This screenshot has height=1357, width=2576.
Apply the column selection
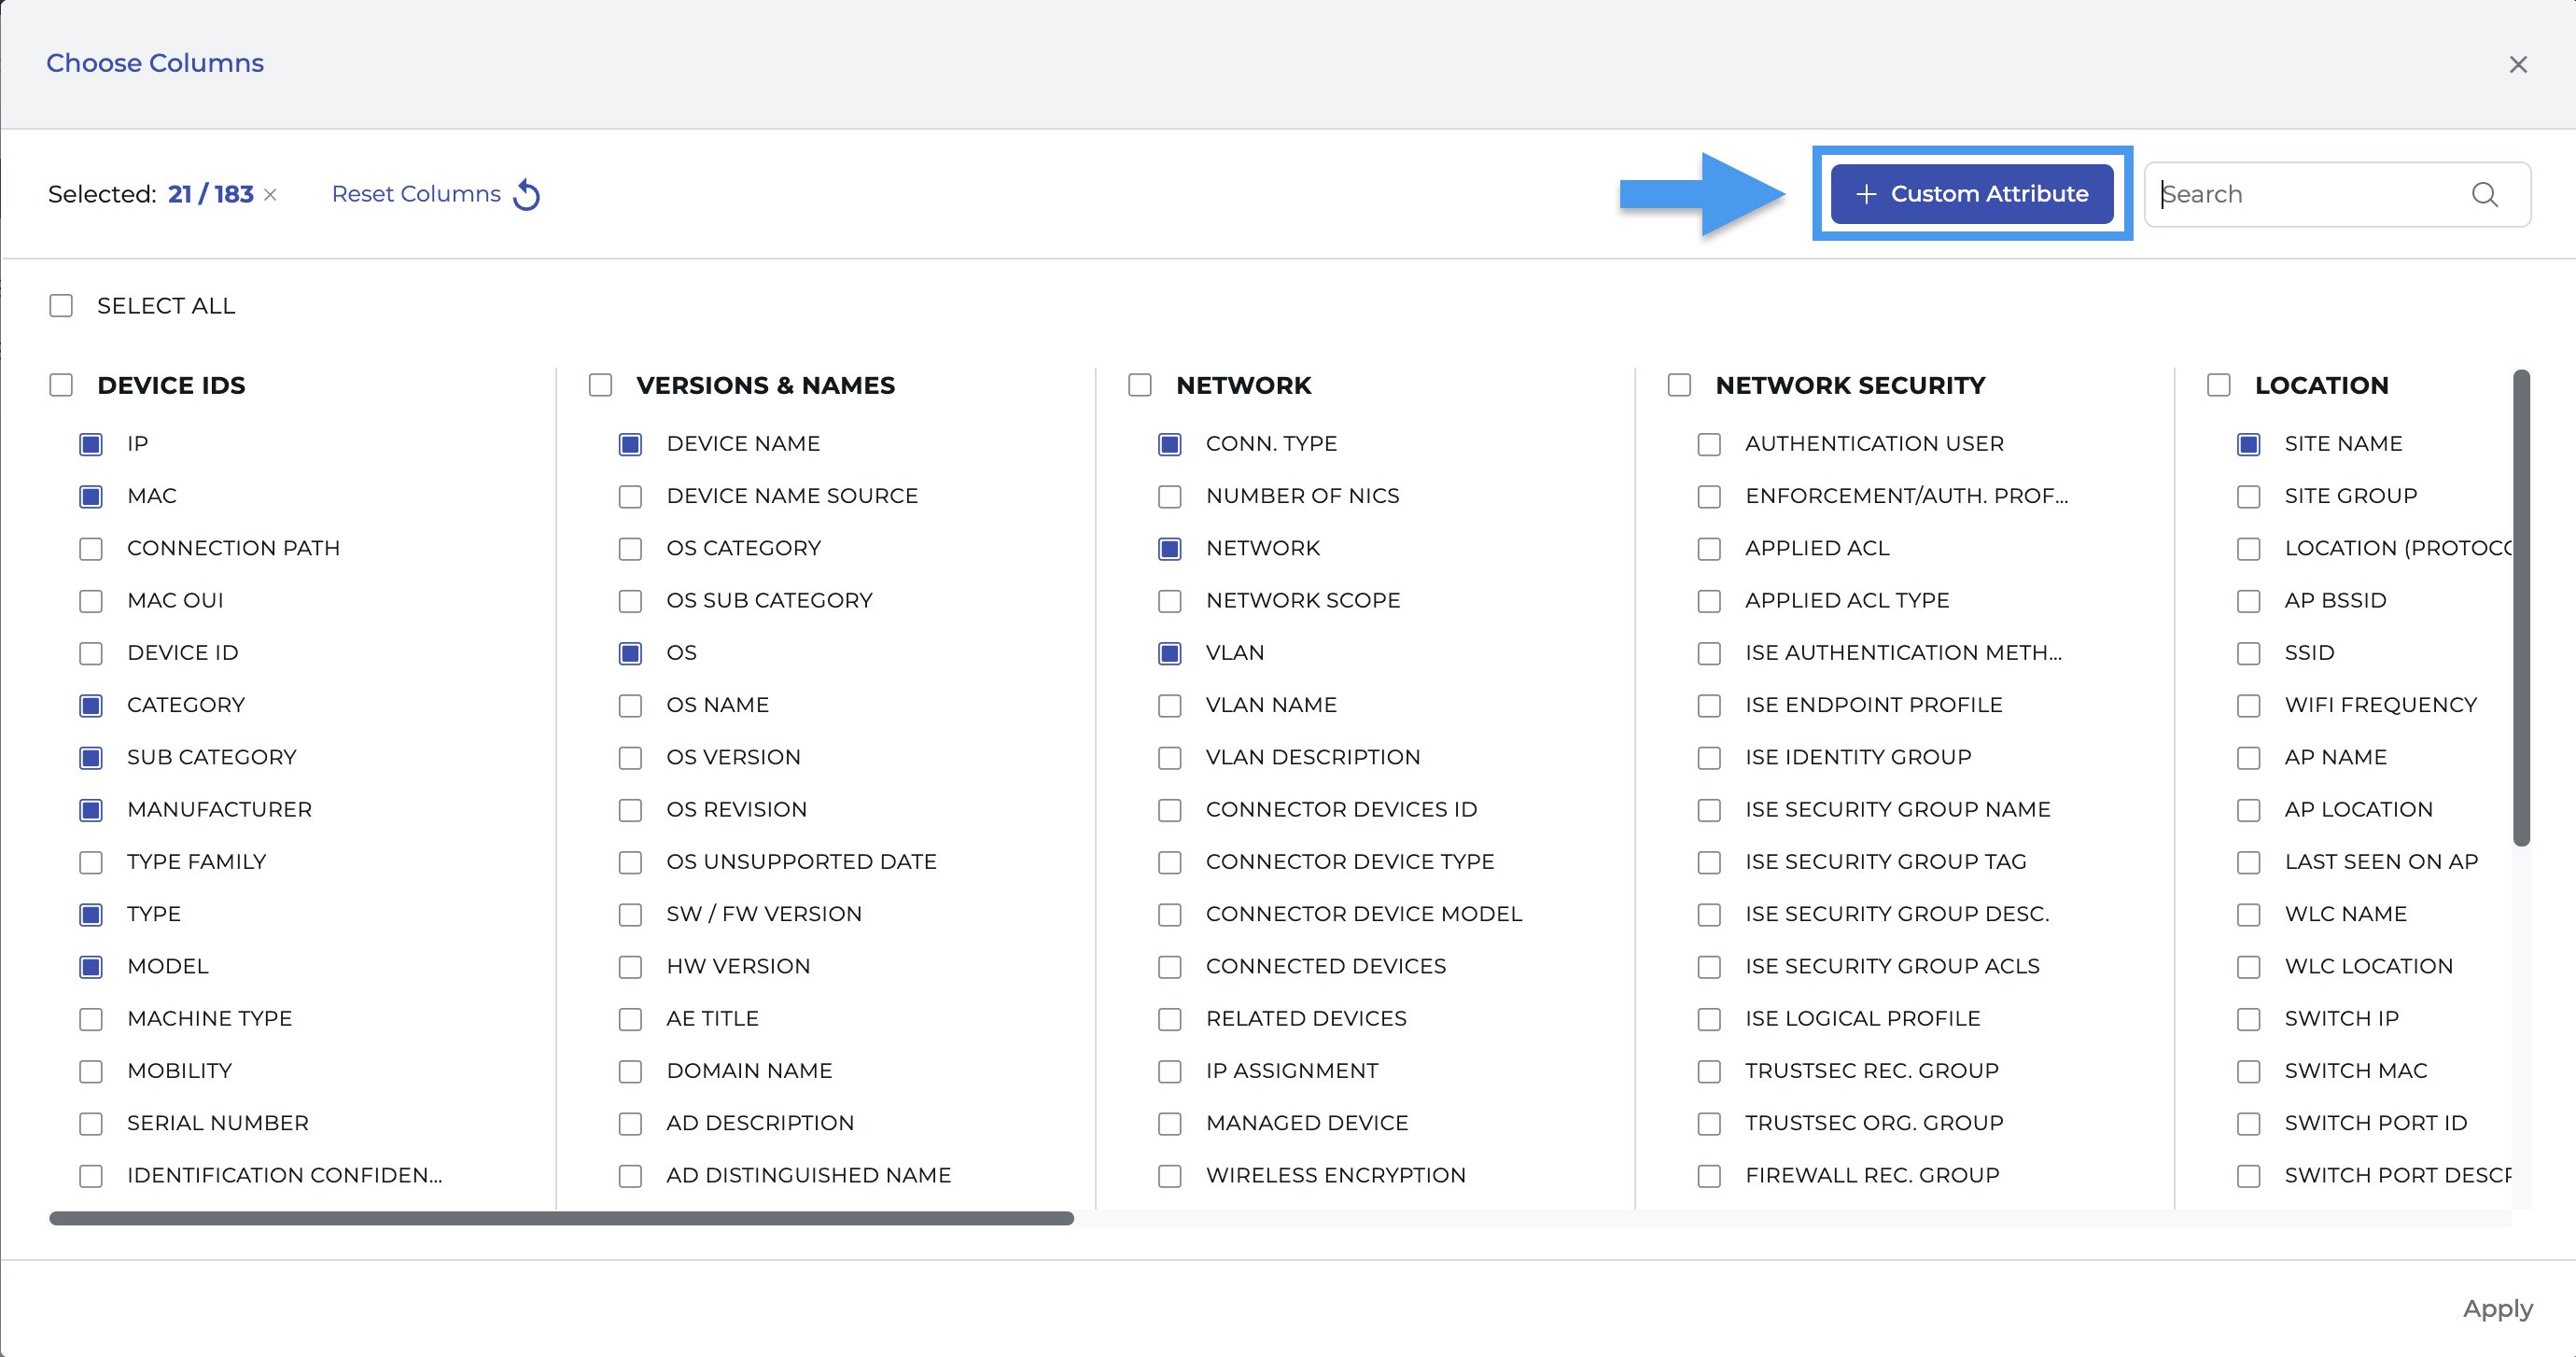[x=2495, y=1308]
